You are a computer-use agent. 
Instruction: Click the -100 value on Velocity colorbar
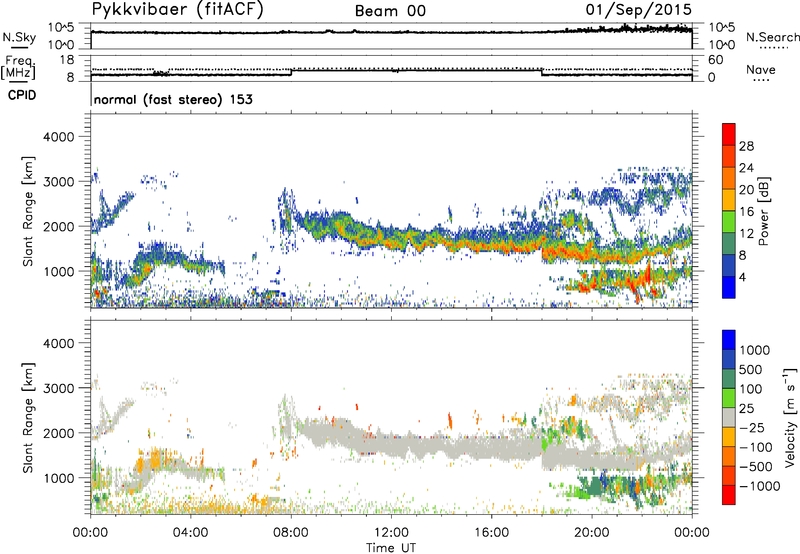point(755,447)
